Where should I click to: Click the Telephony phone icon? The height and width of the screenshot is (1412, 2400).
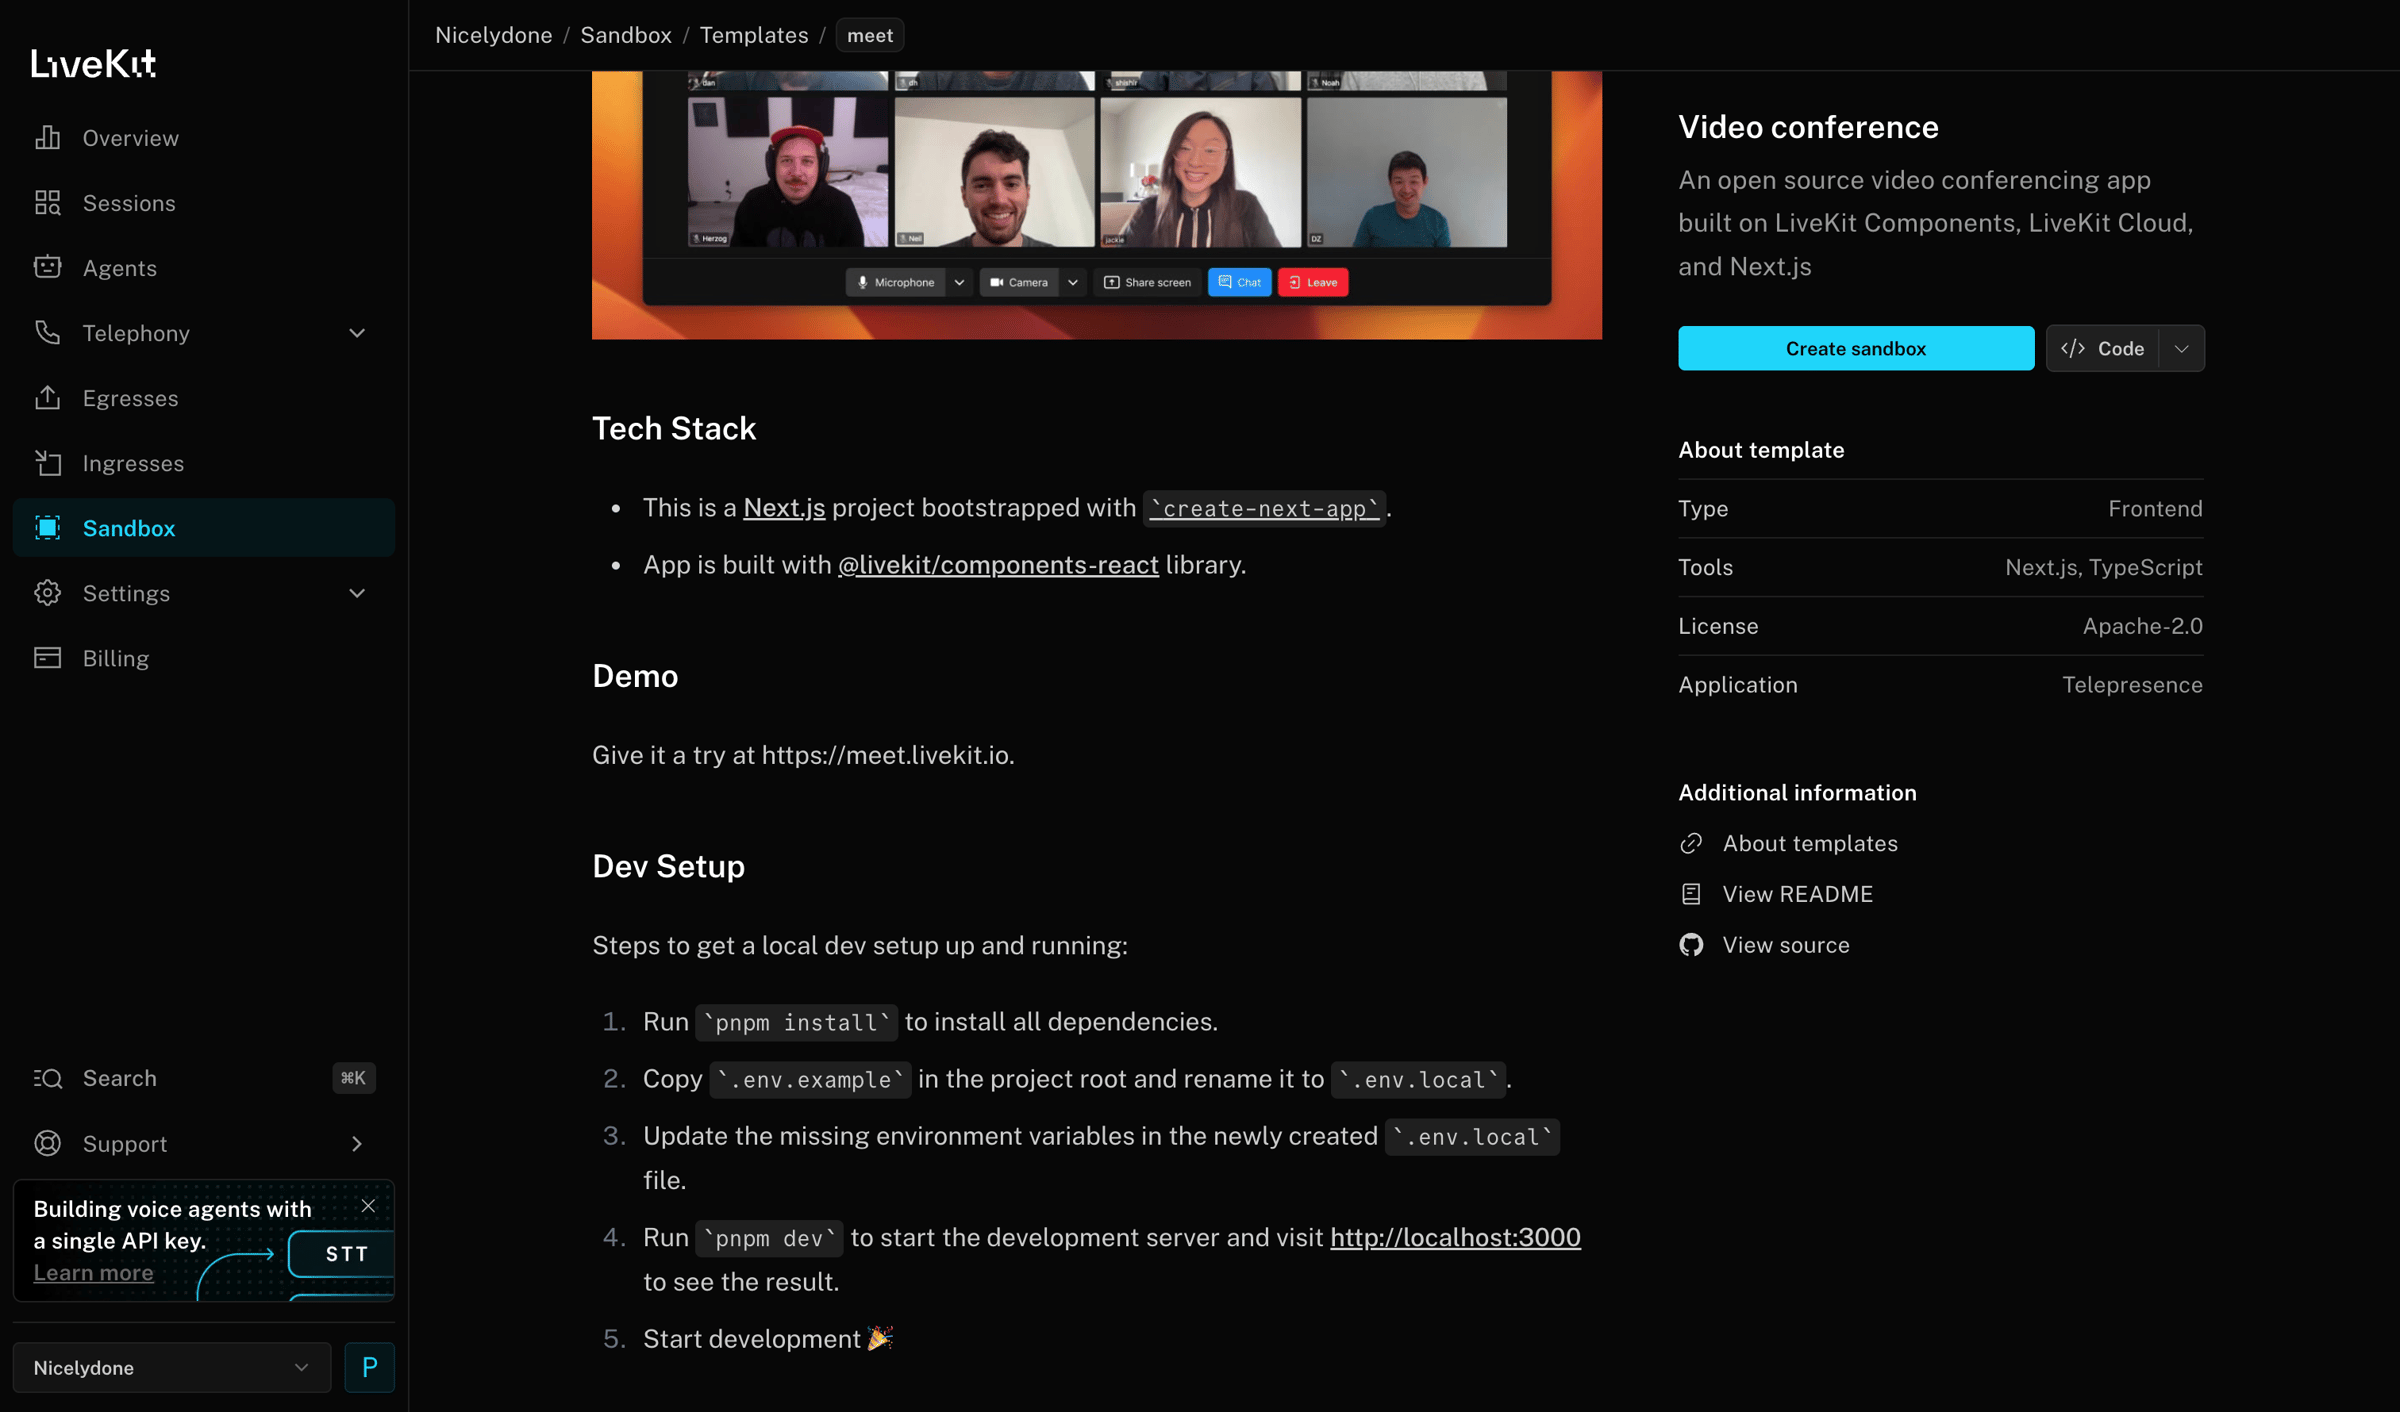[47, 332]
